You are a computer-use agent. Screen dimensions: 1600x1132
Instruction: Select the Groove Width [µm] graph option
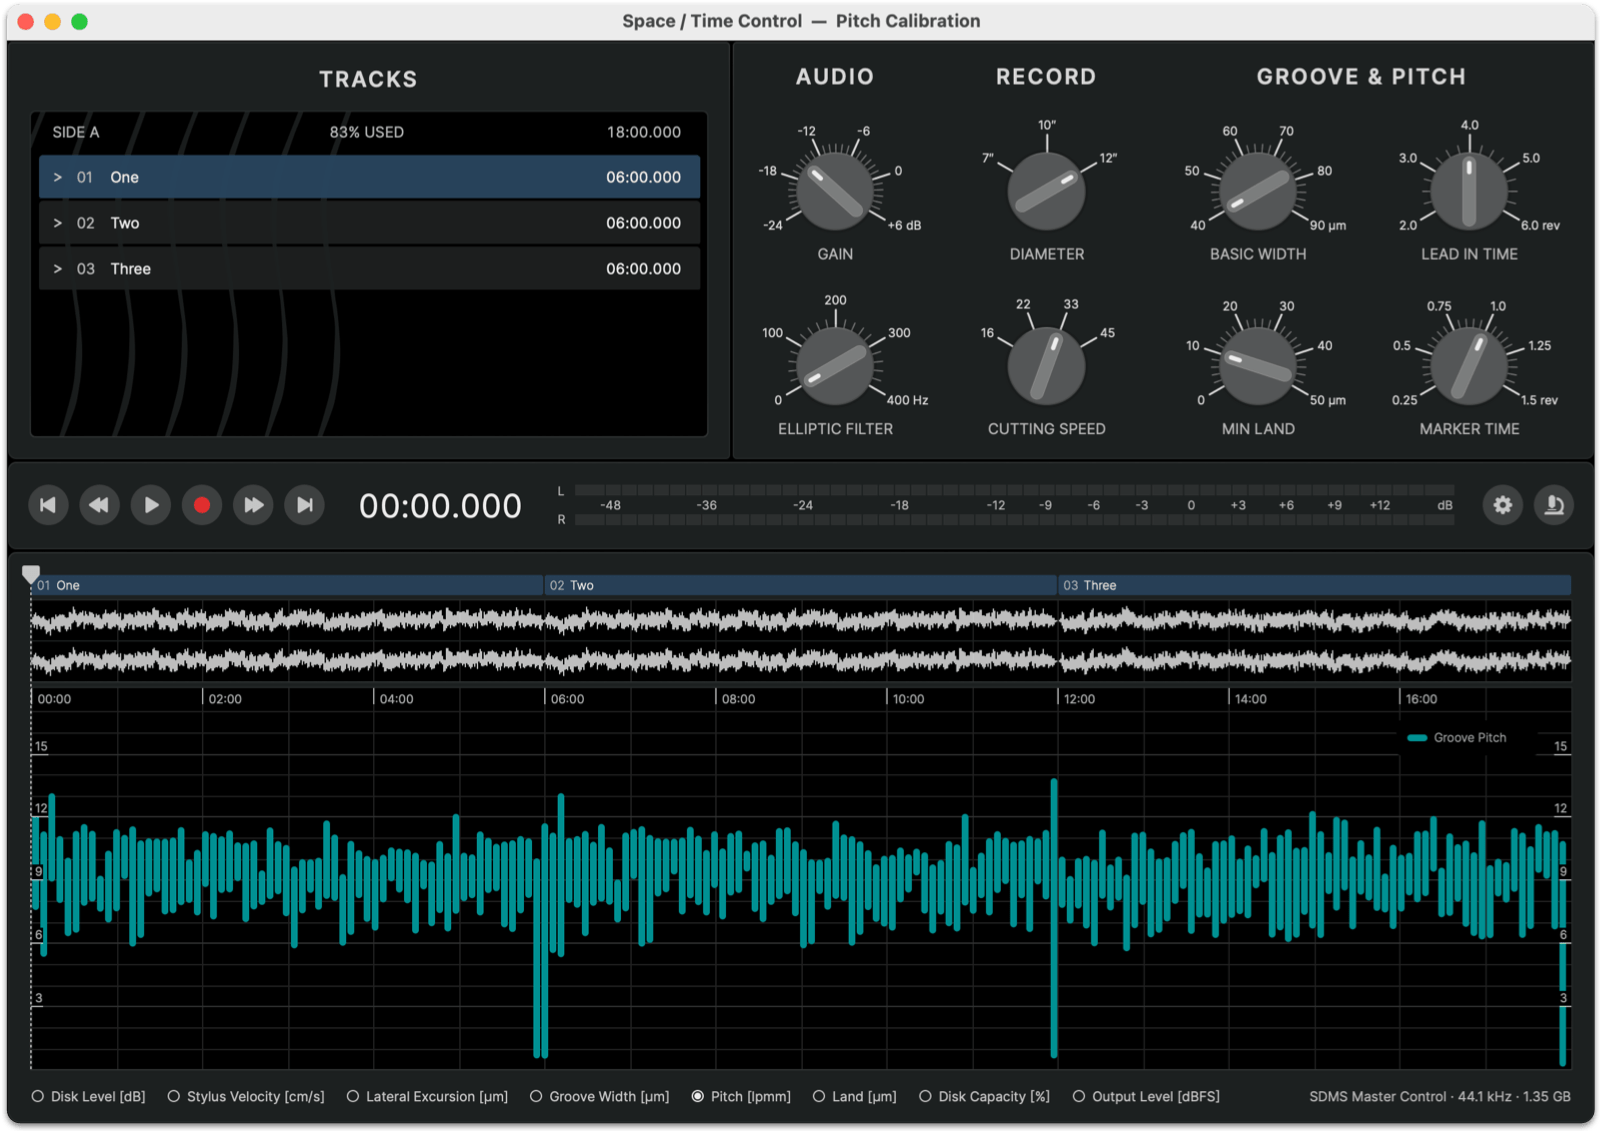coord(536,1096)
